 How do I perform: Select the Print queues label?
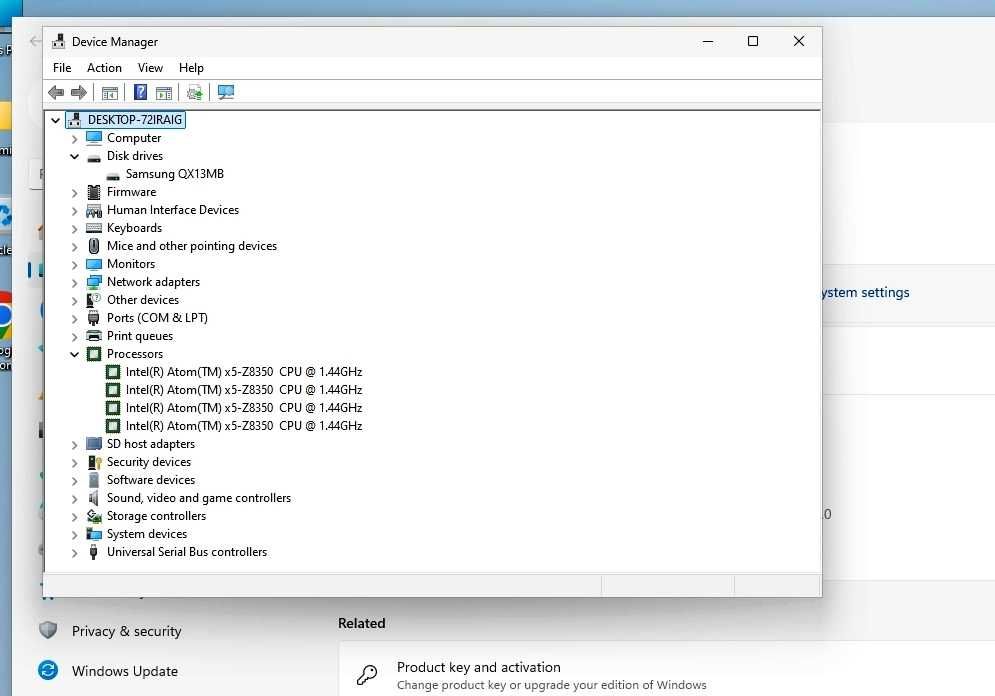pyautogui.click(x=140, y=336)
